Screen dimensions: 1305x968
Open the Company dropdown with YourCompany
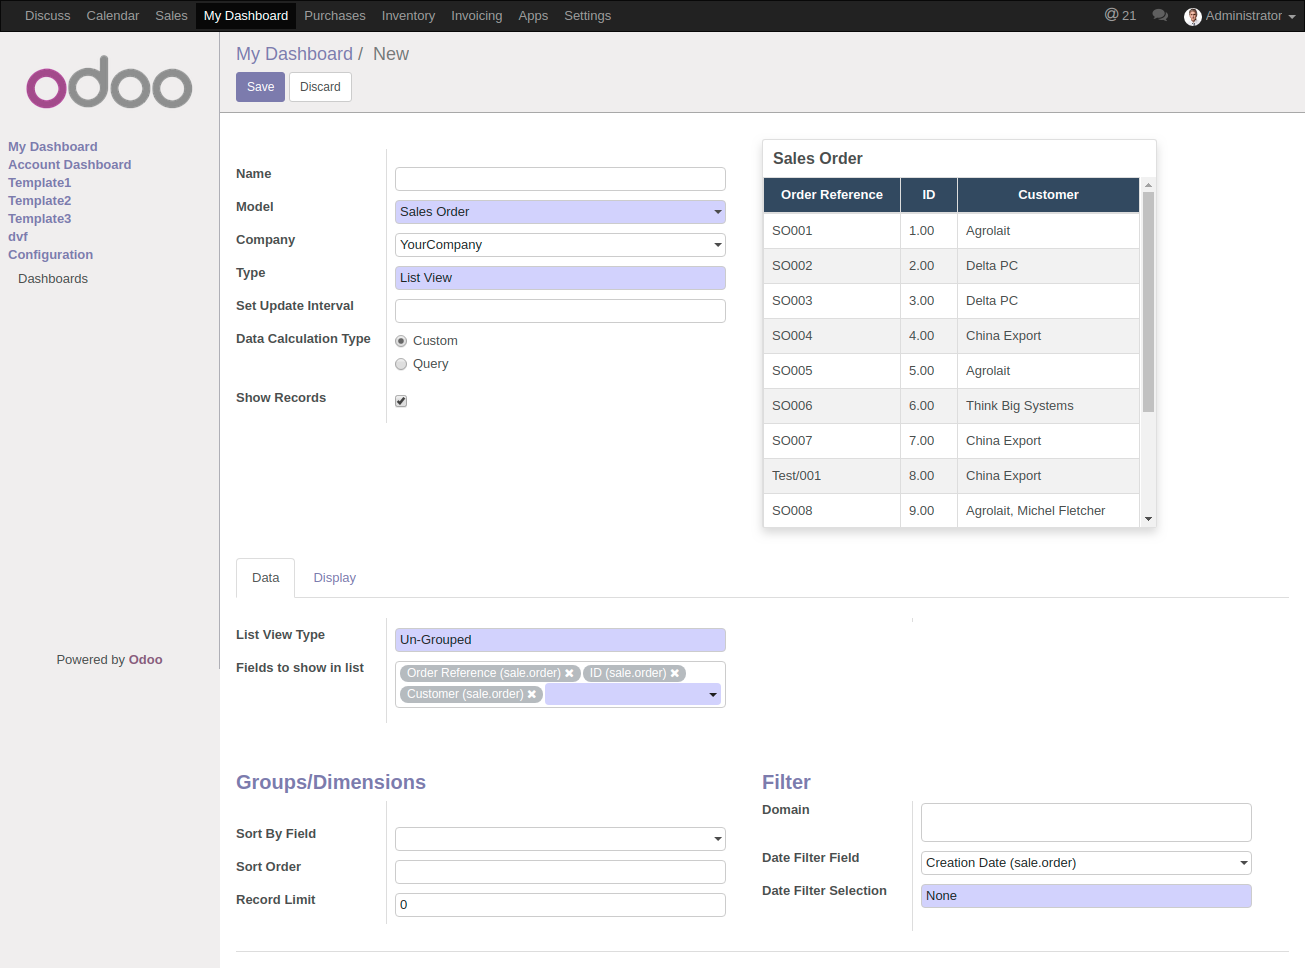(560, 245)
